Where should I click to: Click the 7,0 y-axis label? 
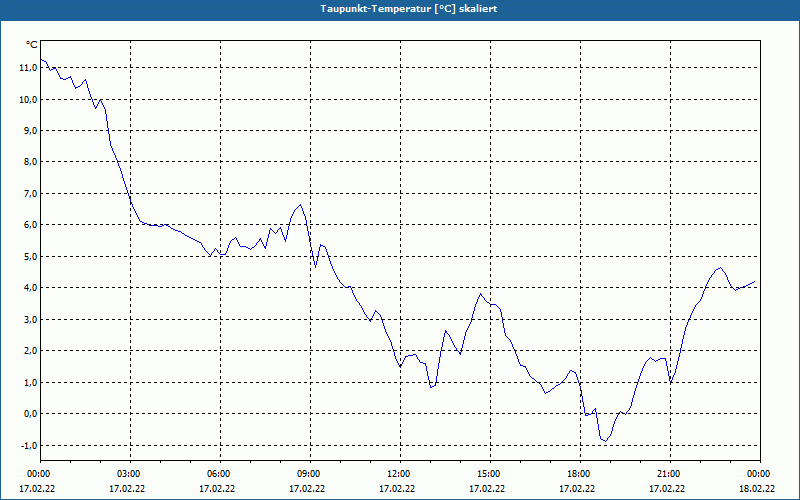(x=30, y=194)
